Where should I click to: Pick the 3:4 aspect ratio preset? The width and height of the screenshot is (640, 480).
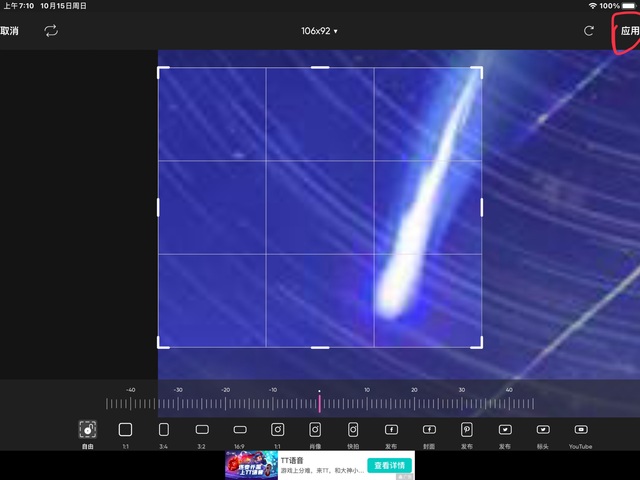click(163, 430)
